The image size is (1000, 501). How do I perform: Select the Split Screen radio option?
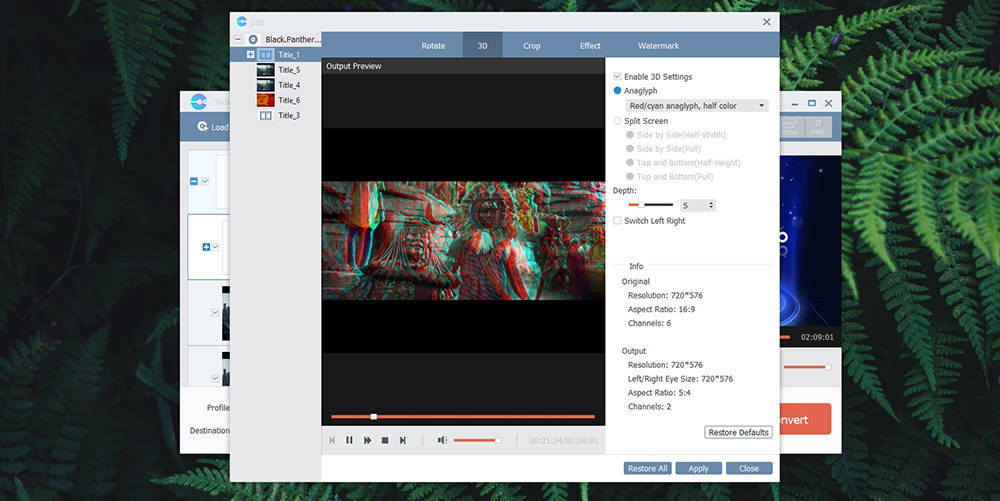pyautogui.click(x=617, y=121)
